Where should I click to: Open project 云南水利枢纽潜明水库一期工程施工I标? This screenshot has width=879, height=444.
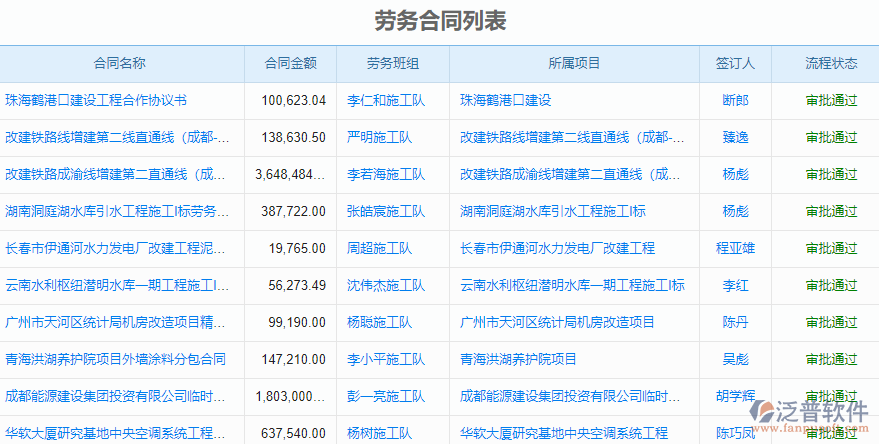click(572, 285)
